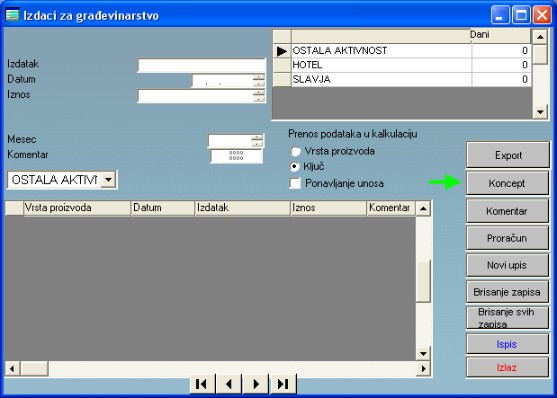
Task: Click the Dani column header
Action: 500,36
